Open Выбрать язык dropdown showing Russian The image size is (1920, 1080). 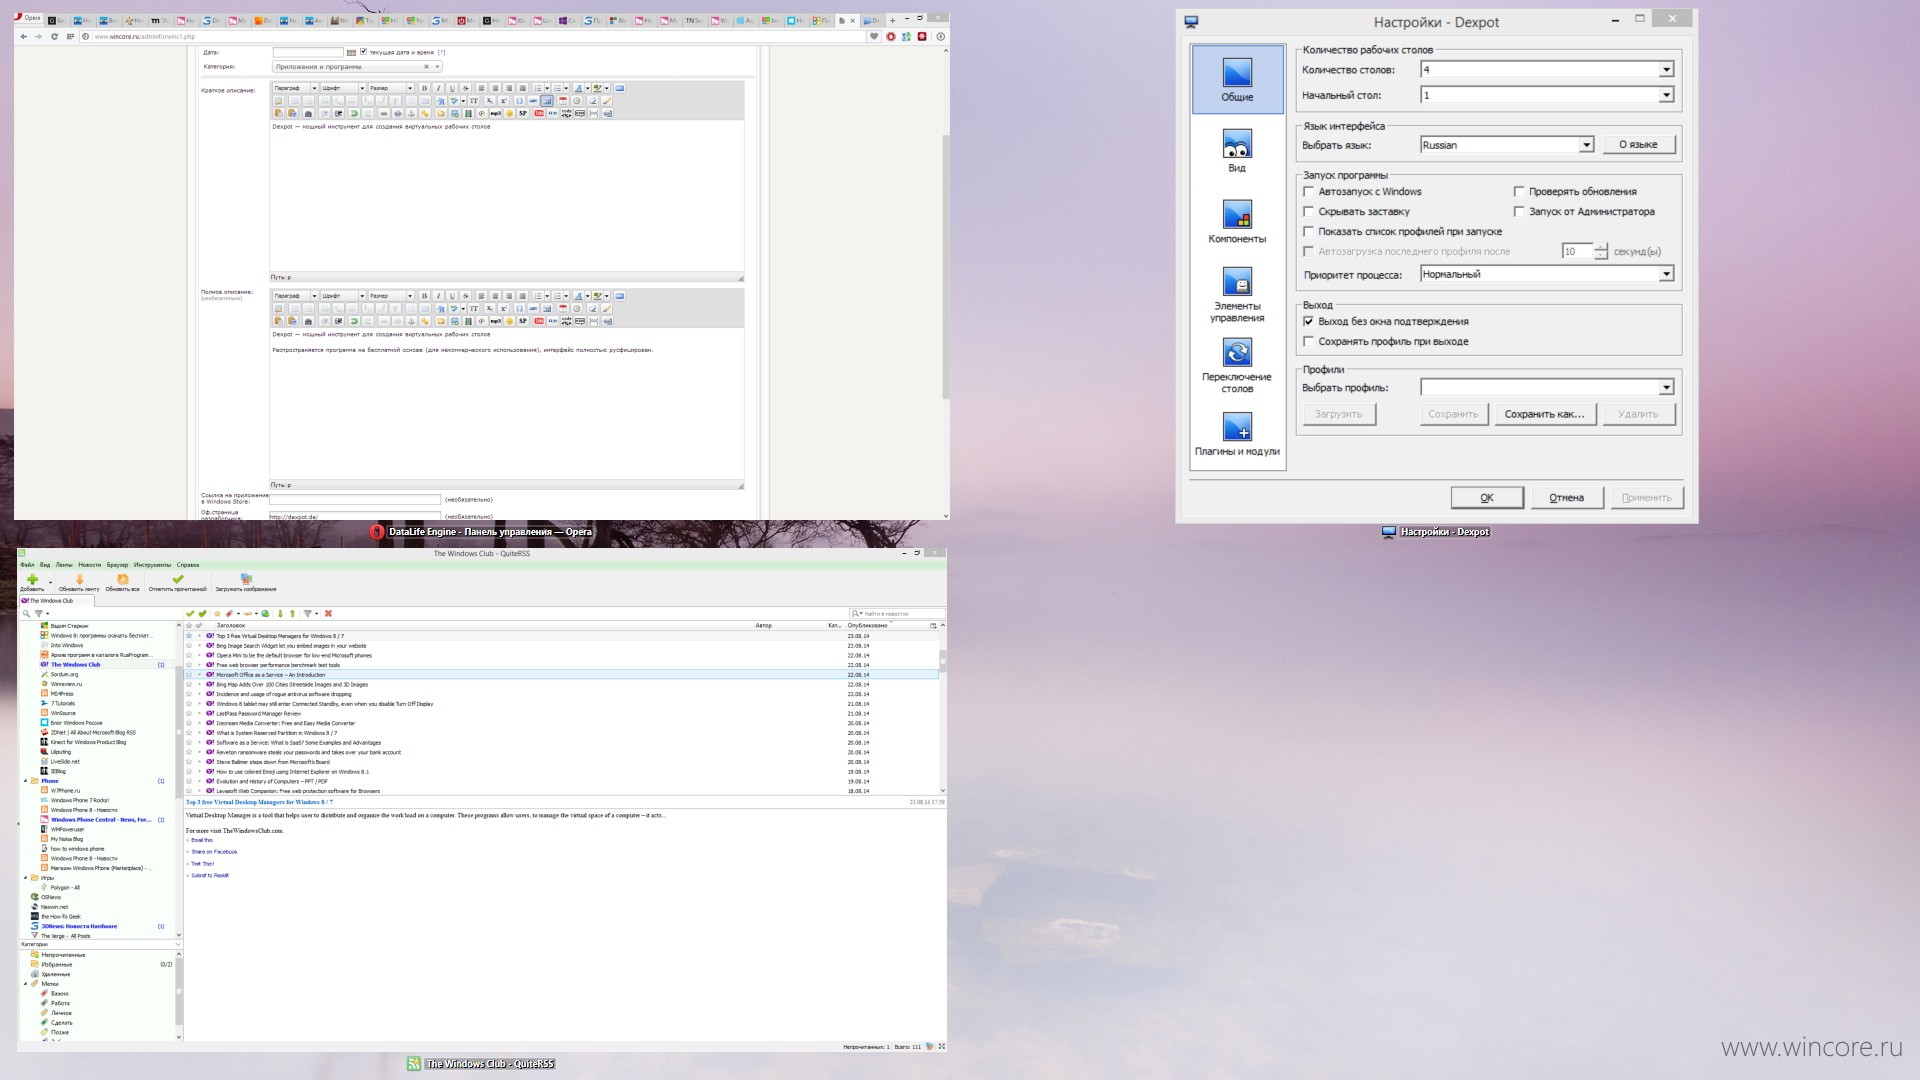pyautogui.click(x=1507, y=145)
